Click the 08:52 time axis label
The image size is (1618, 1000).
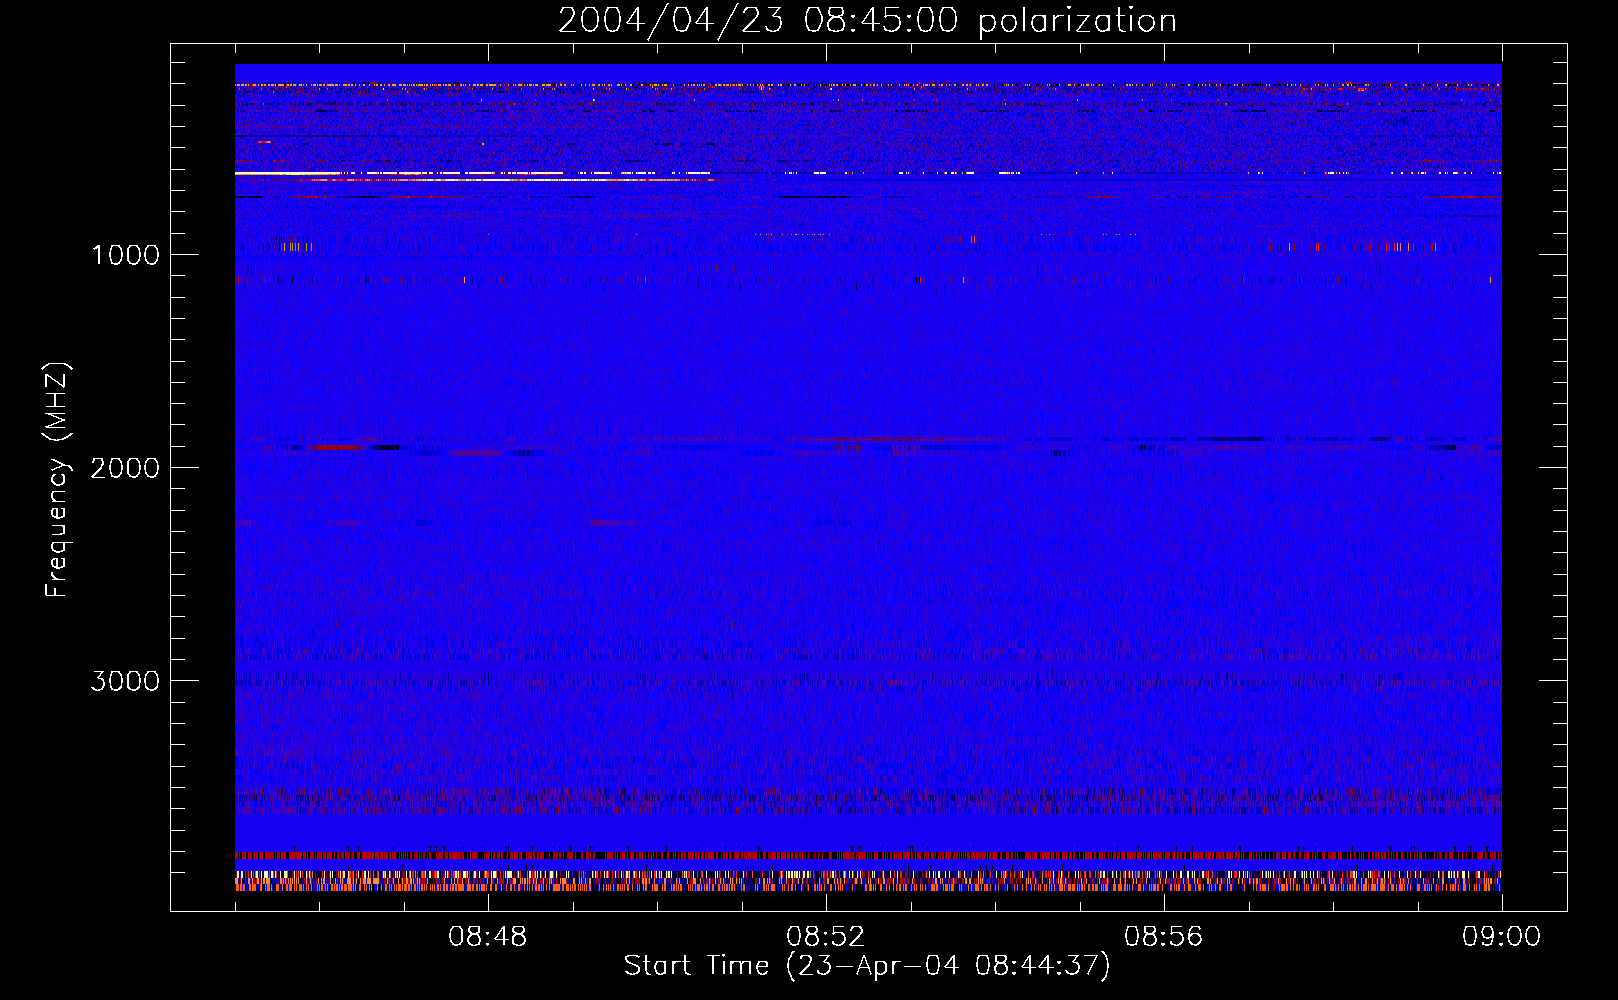[x=826, y=937]
